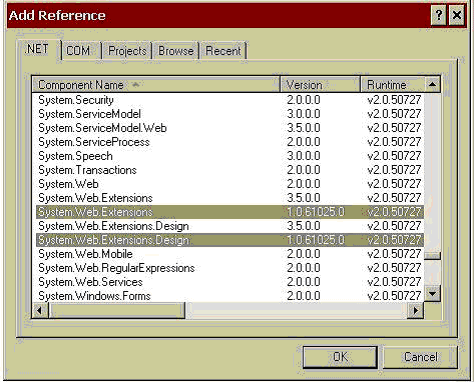Sort by Version column header

pyautogui.click(x=320, y=85)
